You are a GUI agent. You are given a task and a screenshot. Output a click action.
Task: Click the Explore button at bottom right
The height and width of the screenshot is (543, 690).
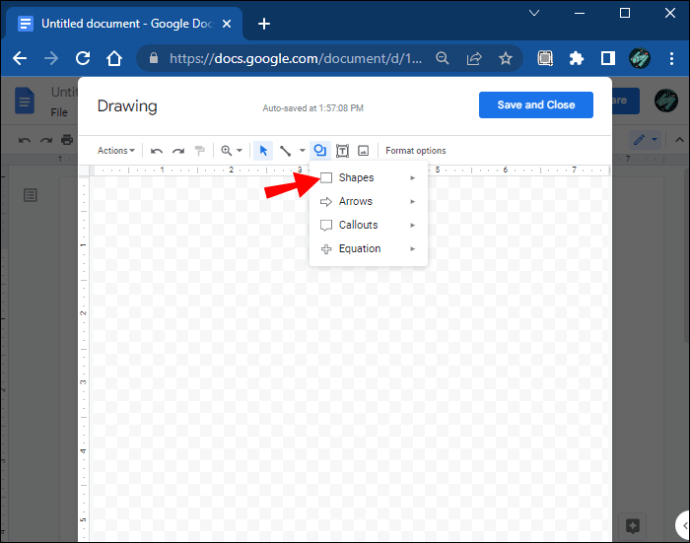[x=632, y=526]
